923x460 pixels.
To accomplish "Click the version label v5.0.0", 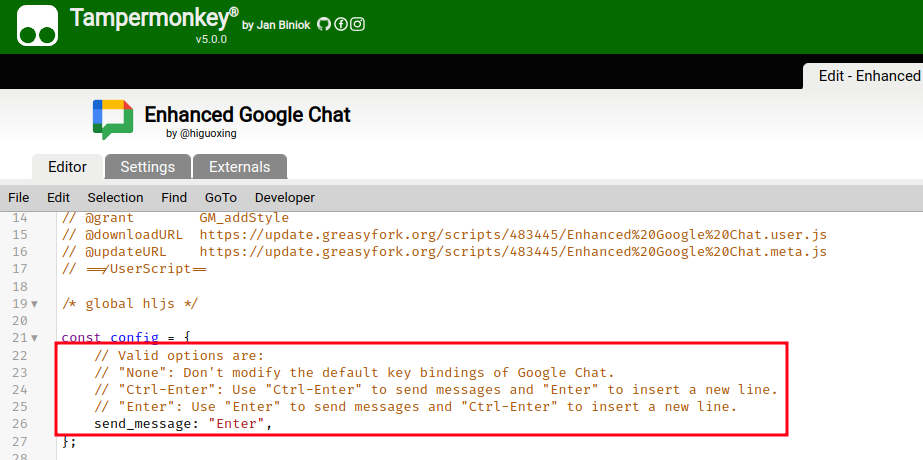I will coord(211,39).
